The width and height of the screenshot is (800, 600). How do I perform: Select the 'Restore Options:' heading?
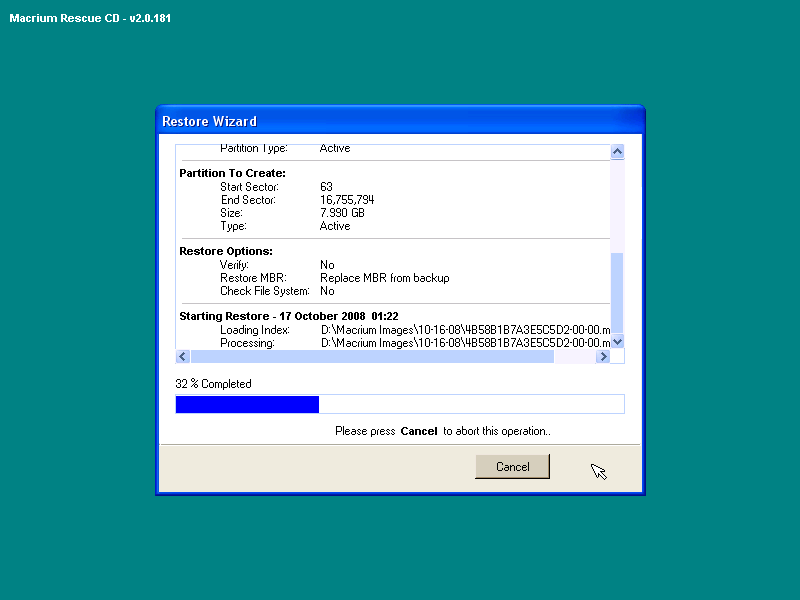[226, 251]
